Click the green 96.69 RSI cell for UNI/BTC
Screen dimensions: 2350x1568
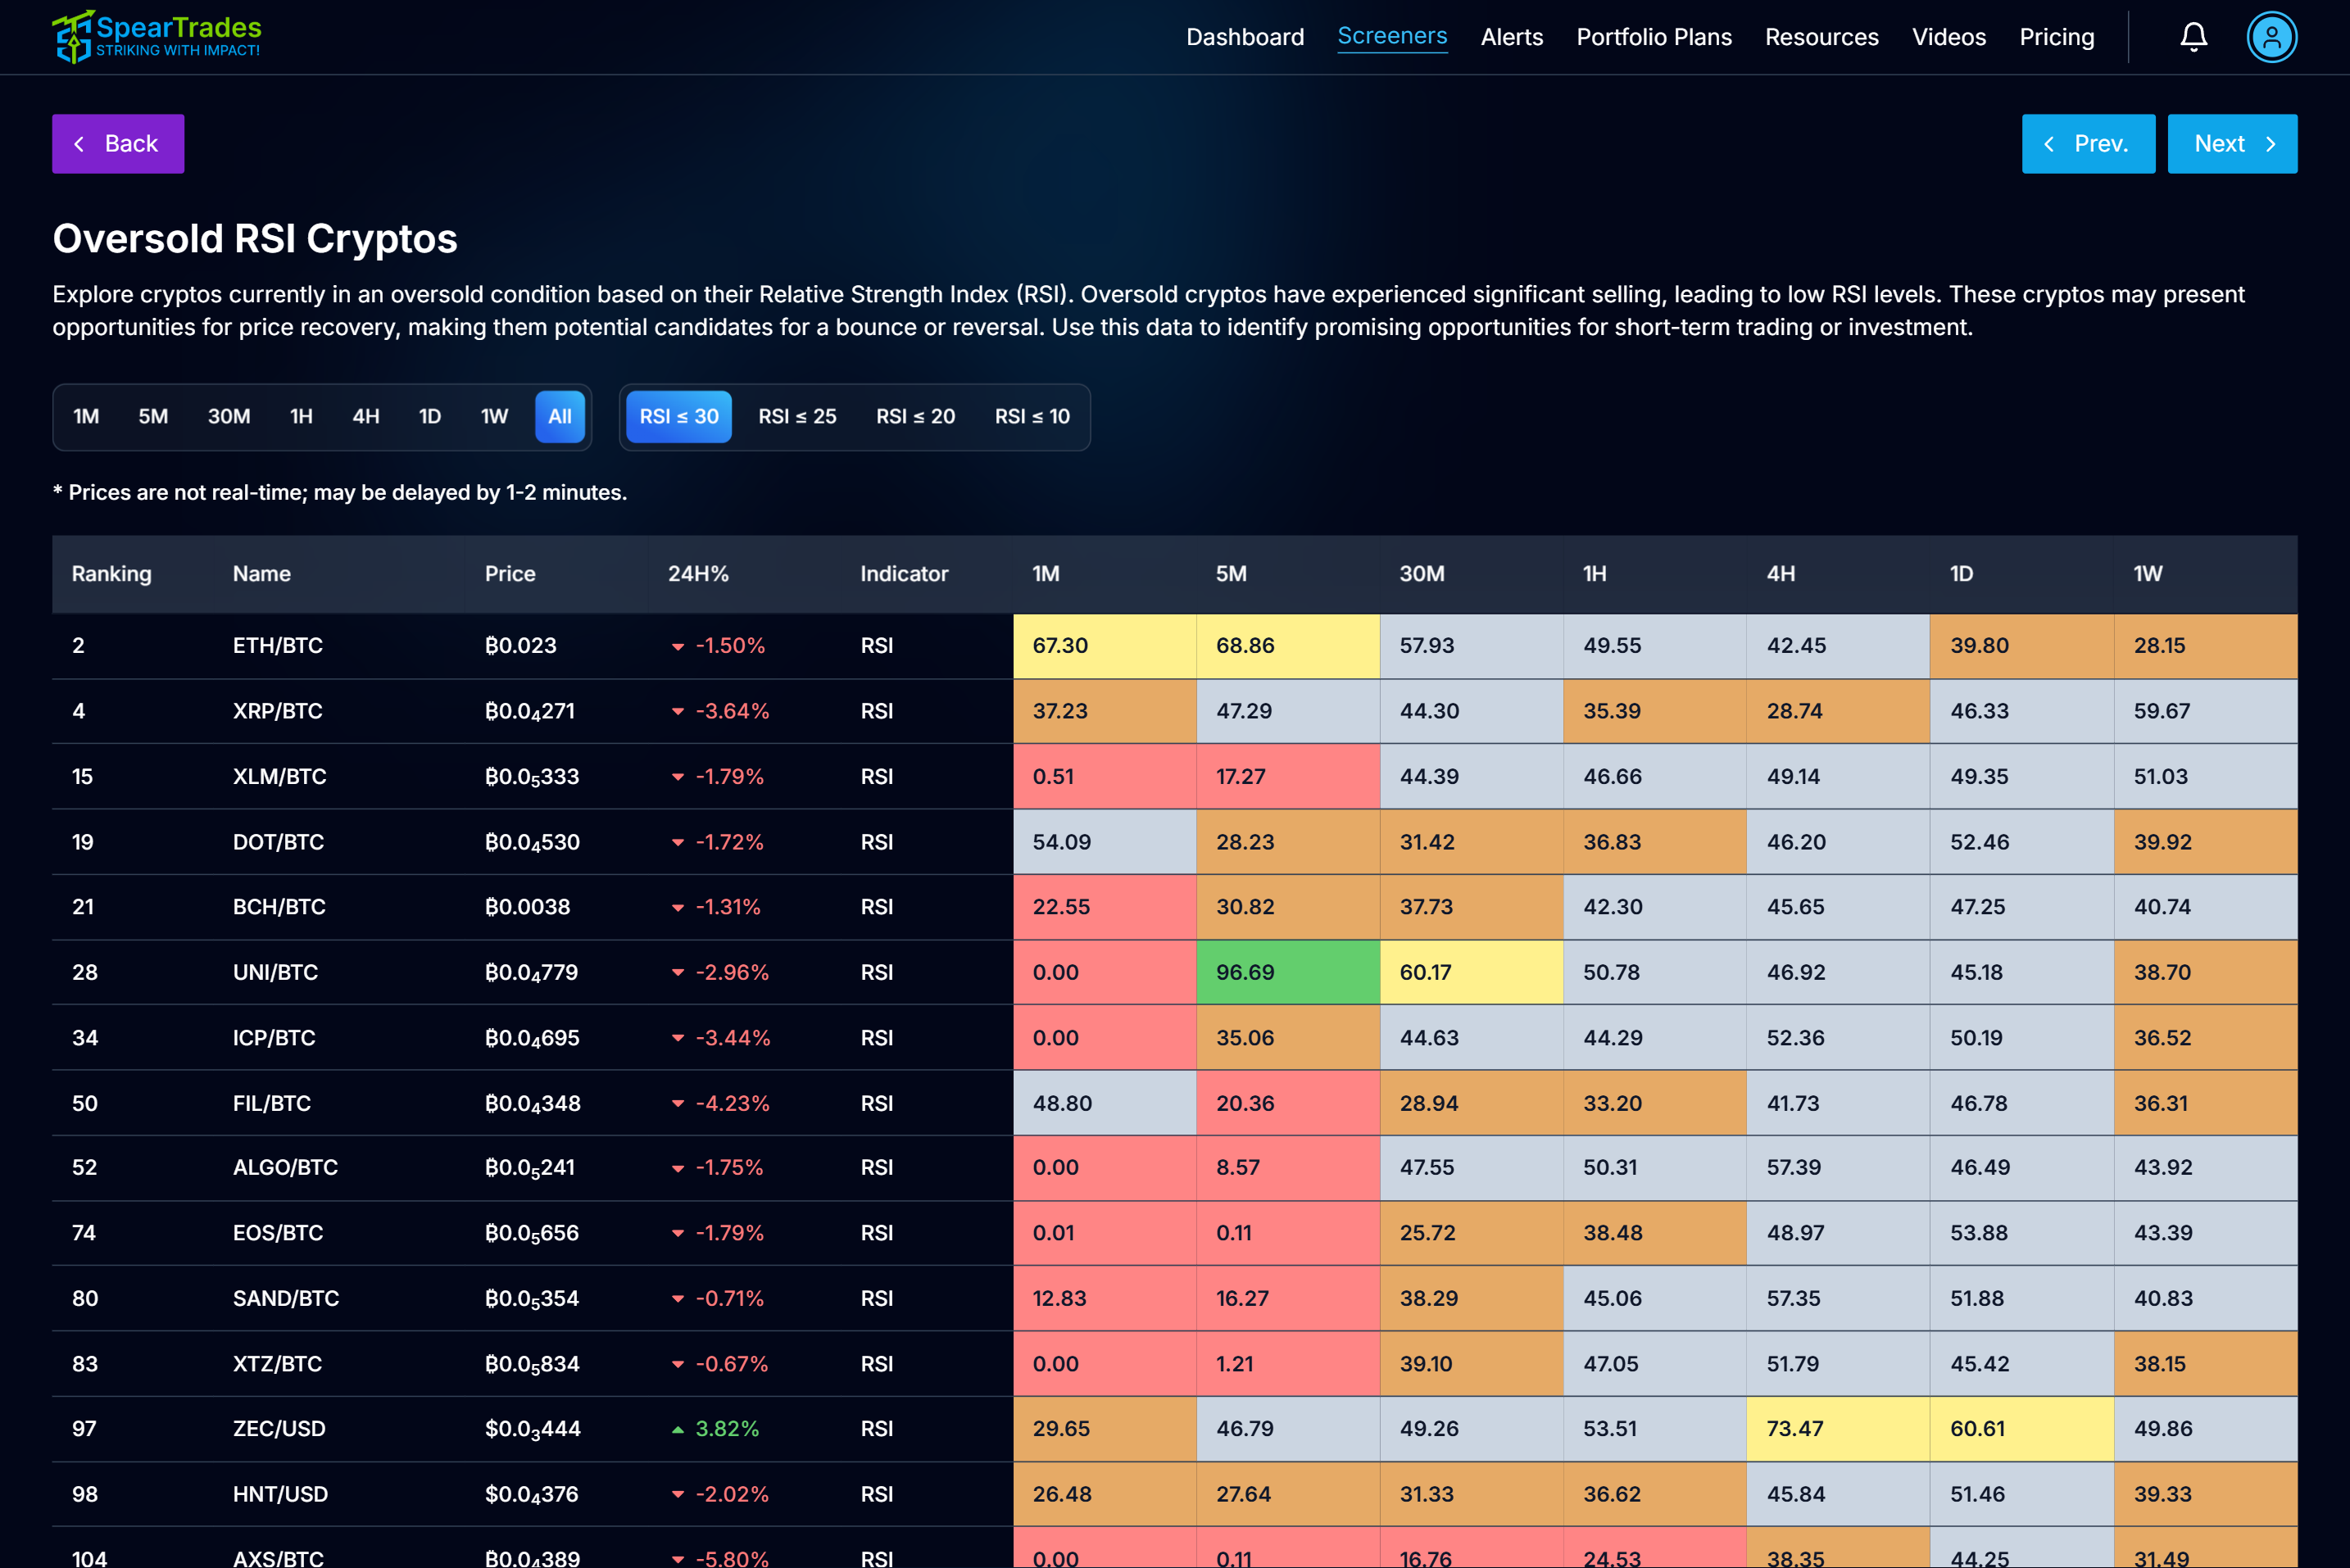click(1288, 972)
